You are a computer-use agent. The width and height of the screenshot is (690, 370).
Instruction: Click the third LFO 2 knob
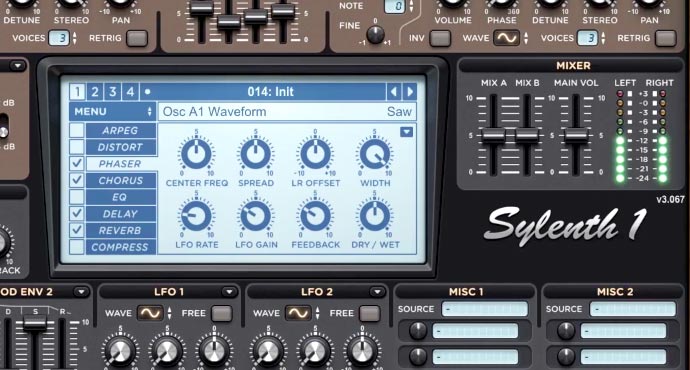coord(362,352)
